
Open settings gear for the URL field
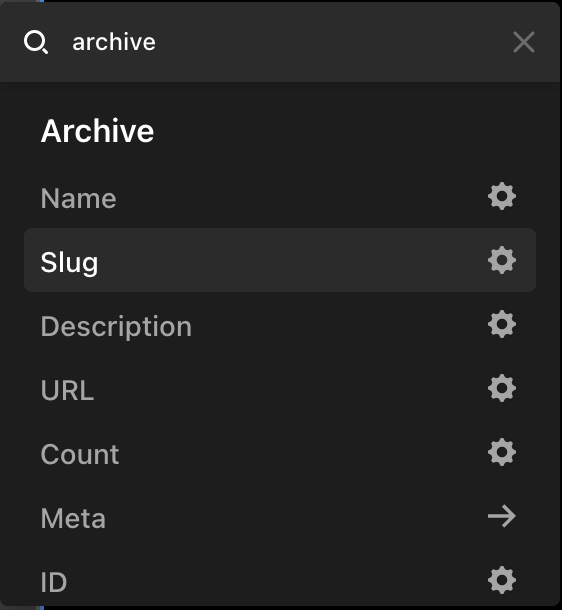502,388
